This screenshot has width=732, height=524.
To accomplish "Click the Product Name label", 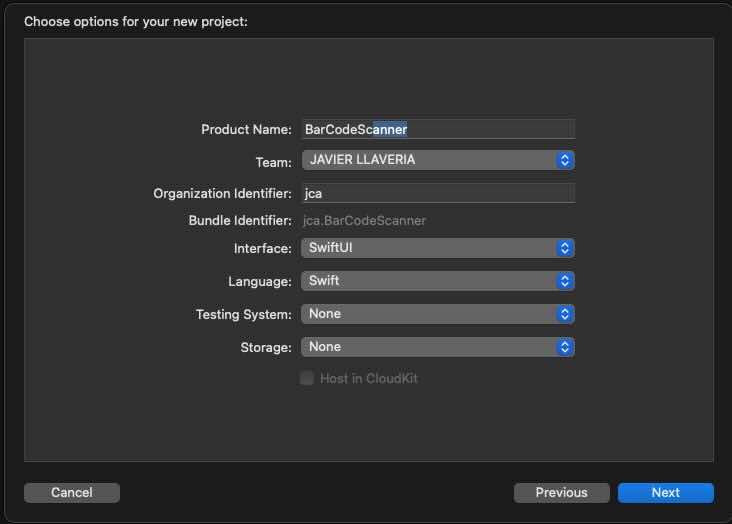I will pos(246,129).
